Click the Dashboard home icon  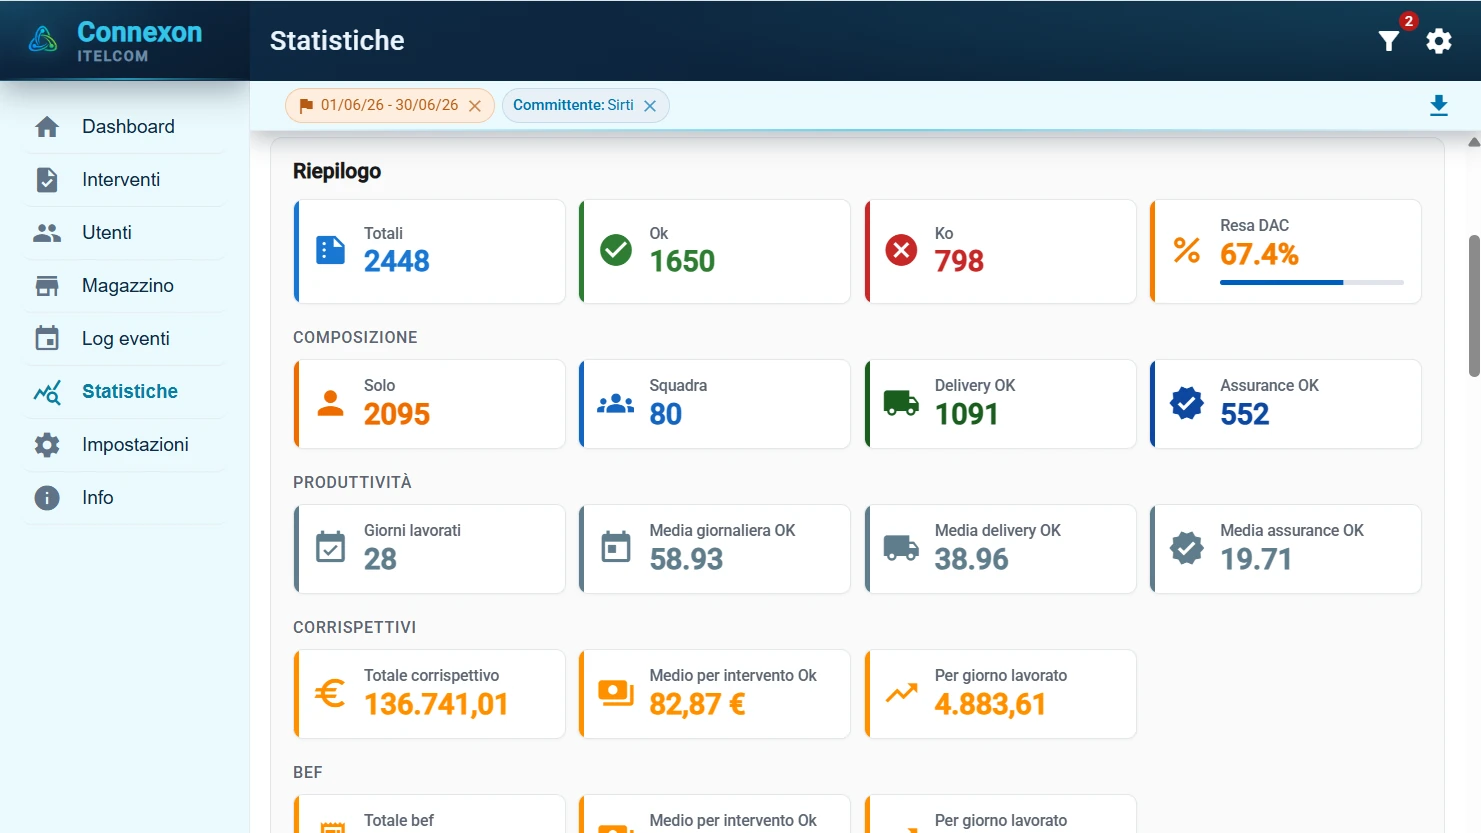click(x=47, y=127)
